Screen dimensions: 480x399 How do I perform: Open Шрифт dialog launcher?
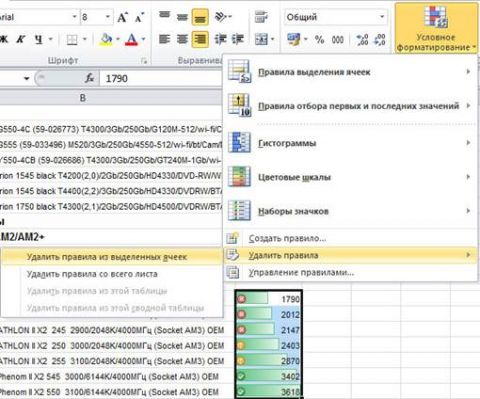[144, 61]
